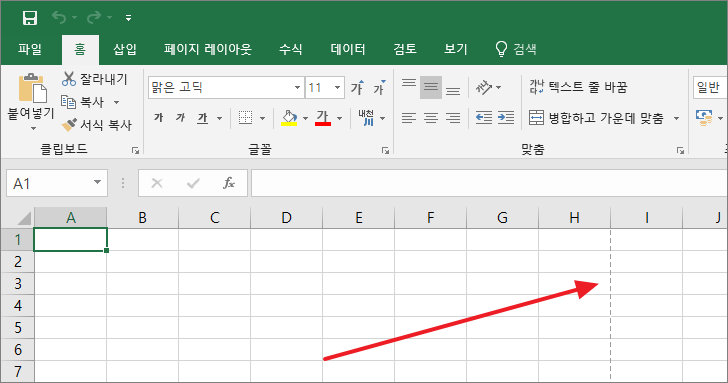Click the 붙여넣기 clipboard paste icon

[x=32, y=88]
